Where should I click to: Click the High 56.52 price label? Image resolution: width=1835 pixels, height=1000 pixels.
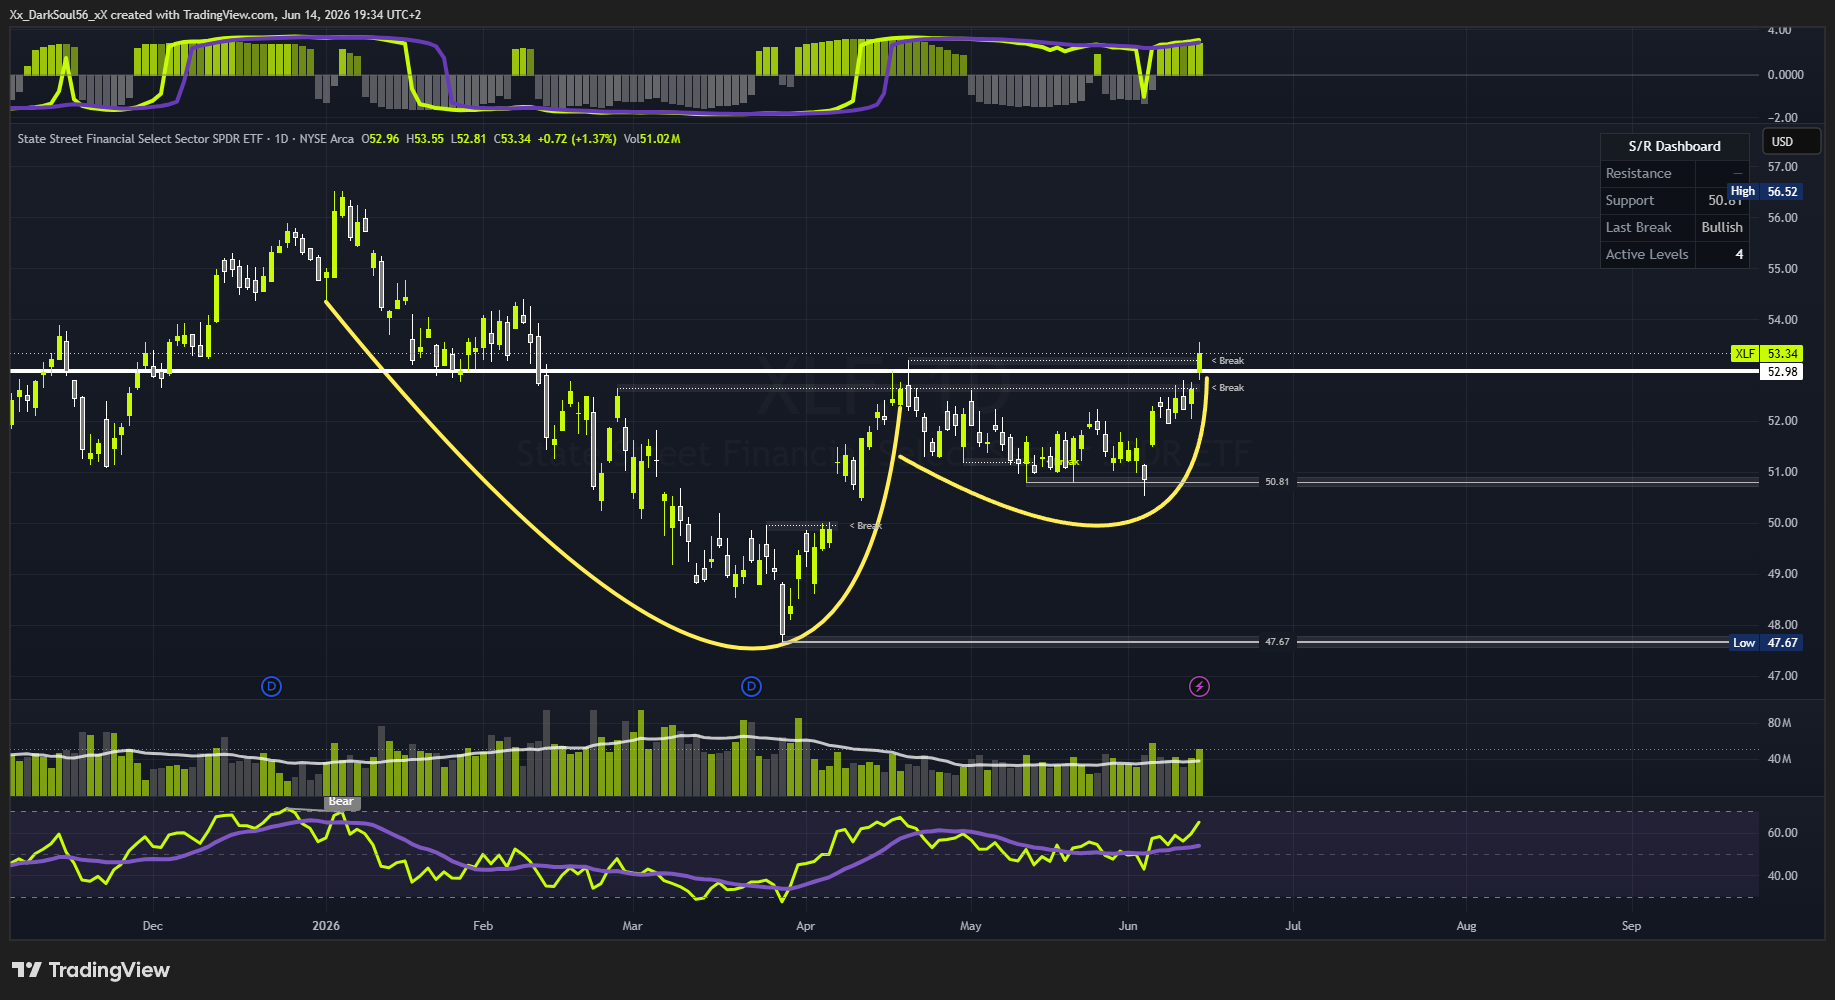click(x=1765, y=191)
